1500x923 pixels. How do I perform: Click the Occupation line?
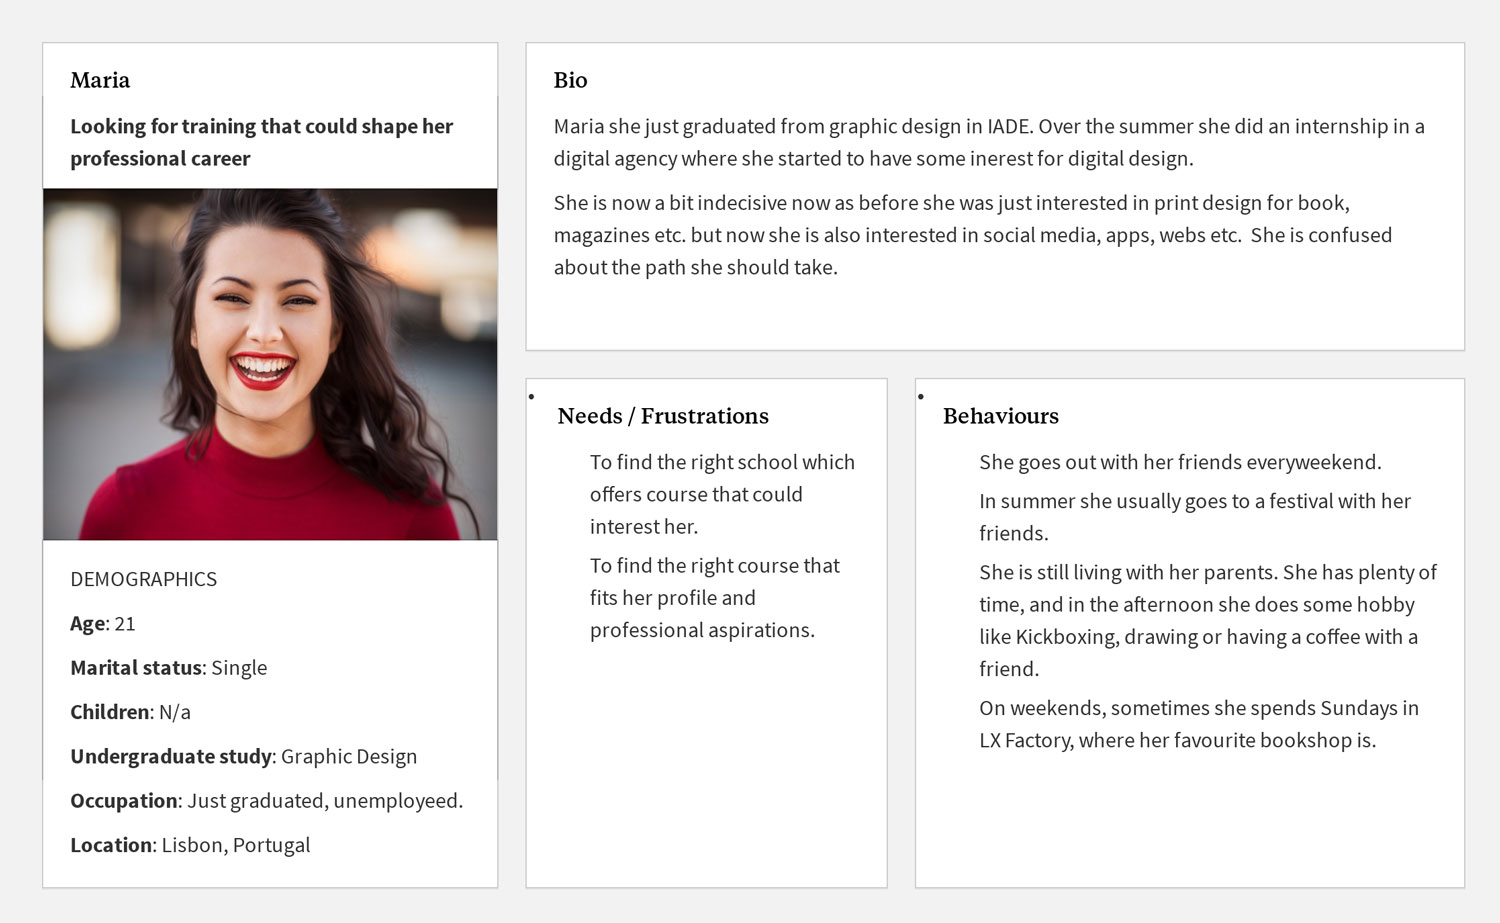267,801
